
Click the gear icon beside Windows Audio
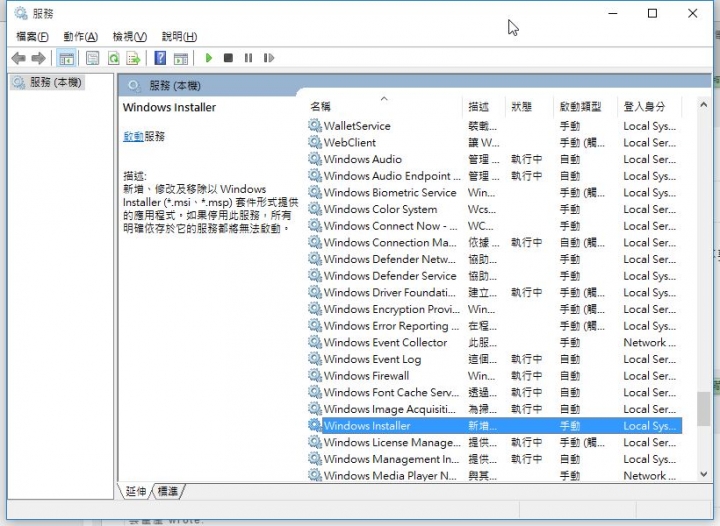pyautogui.click(x=315, y=159)
